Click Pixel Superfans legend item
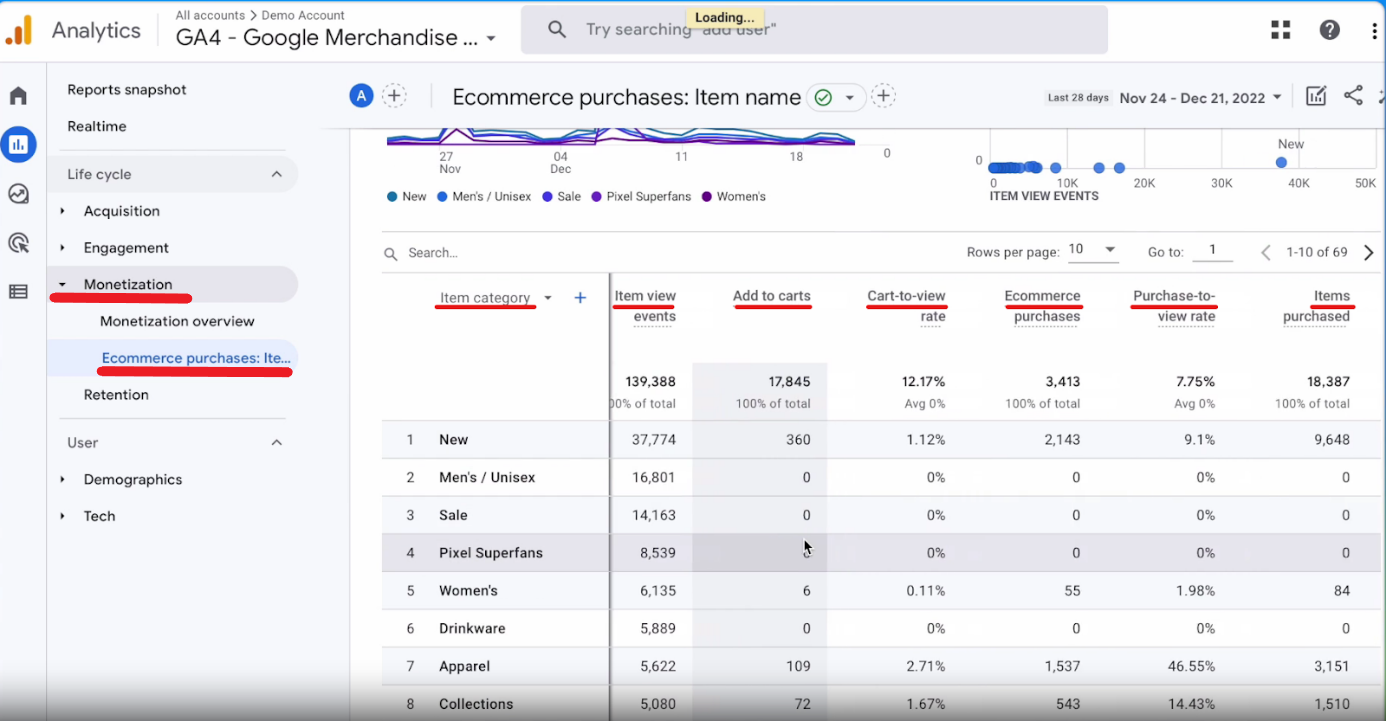Viewport: 1386px width, 721px height. (642, 197)
